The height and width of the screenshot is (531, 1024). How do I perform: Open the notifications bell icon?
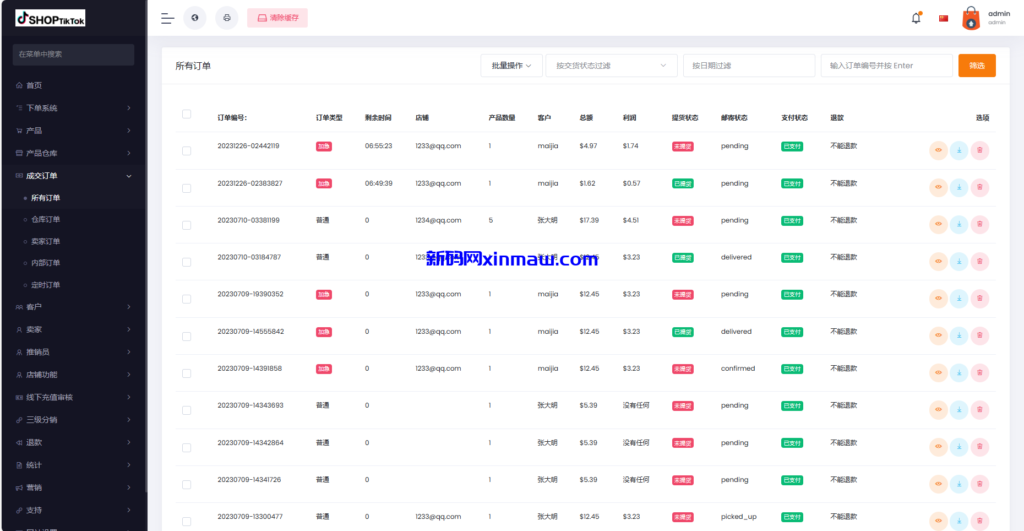point(916,18)
